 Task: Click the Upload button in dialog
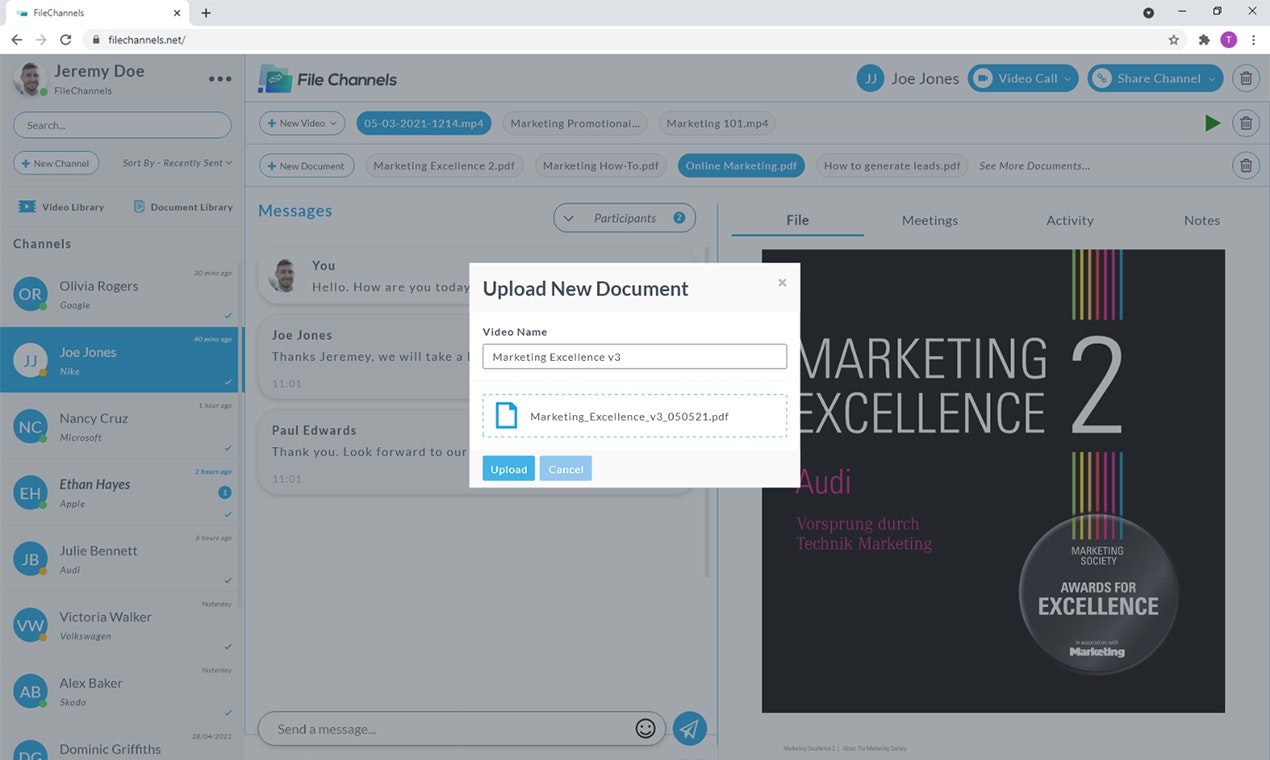pyautogui.click(x=508, y=469)
